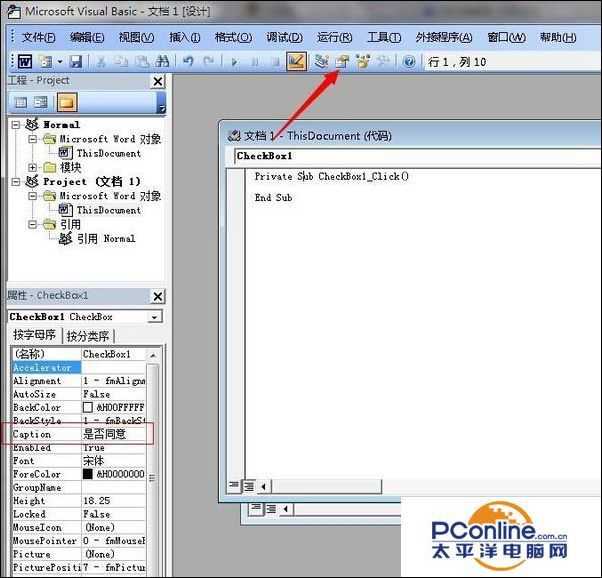Screen dimensions: 602x578
Task: Toggle Folders view in Project panel
Action: pos(66,102)
